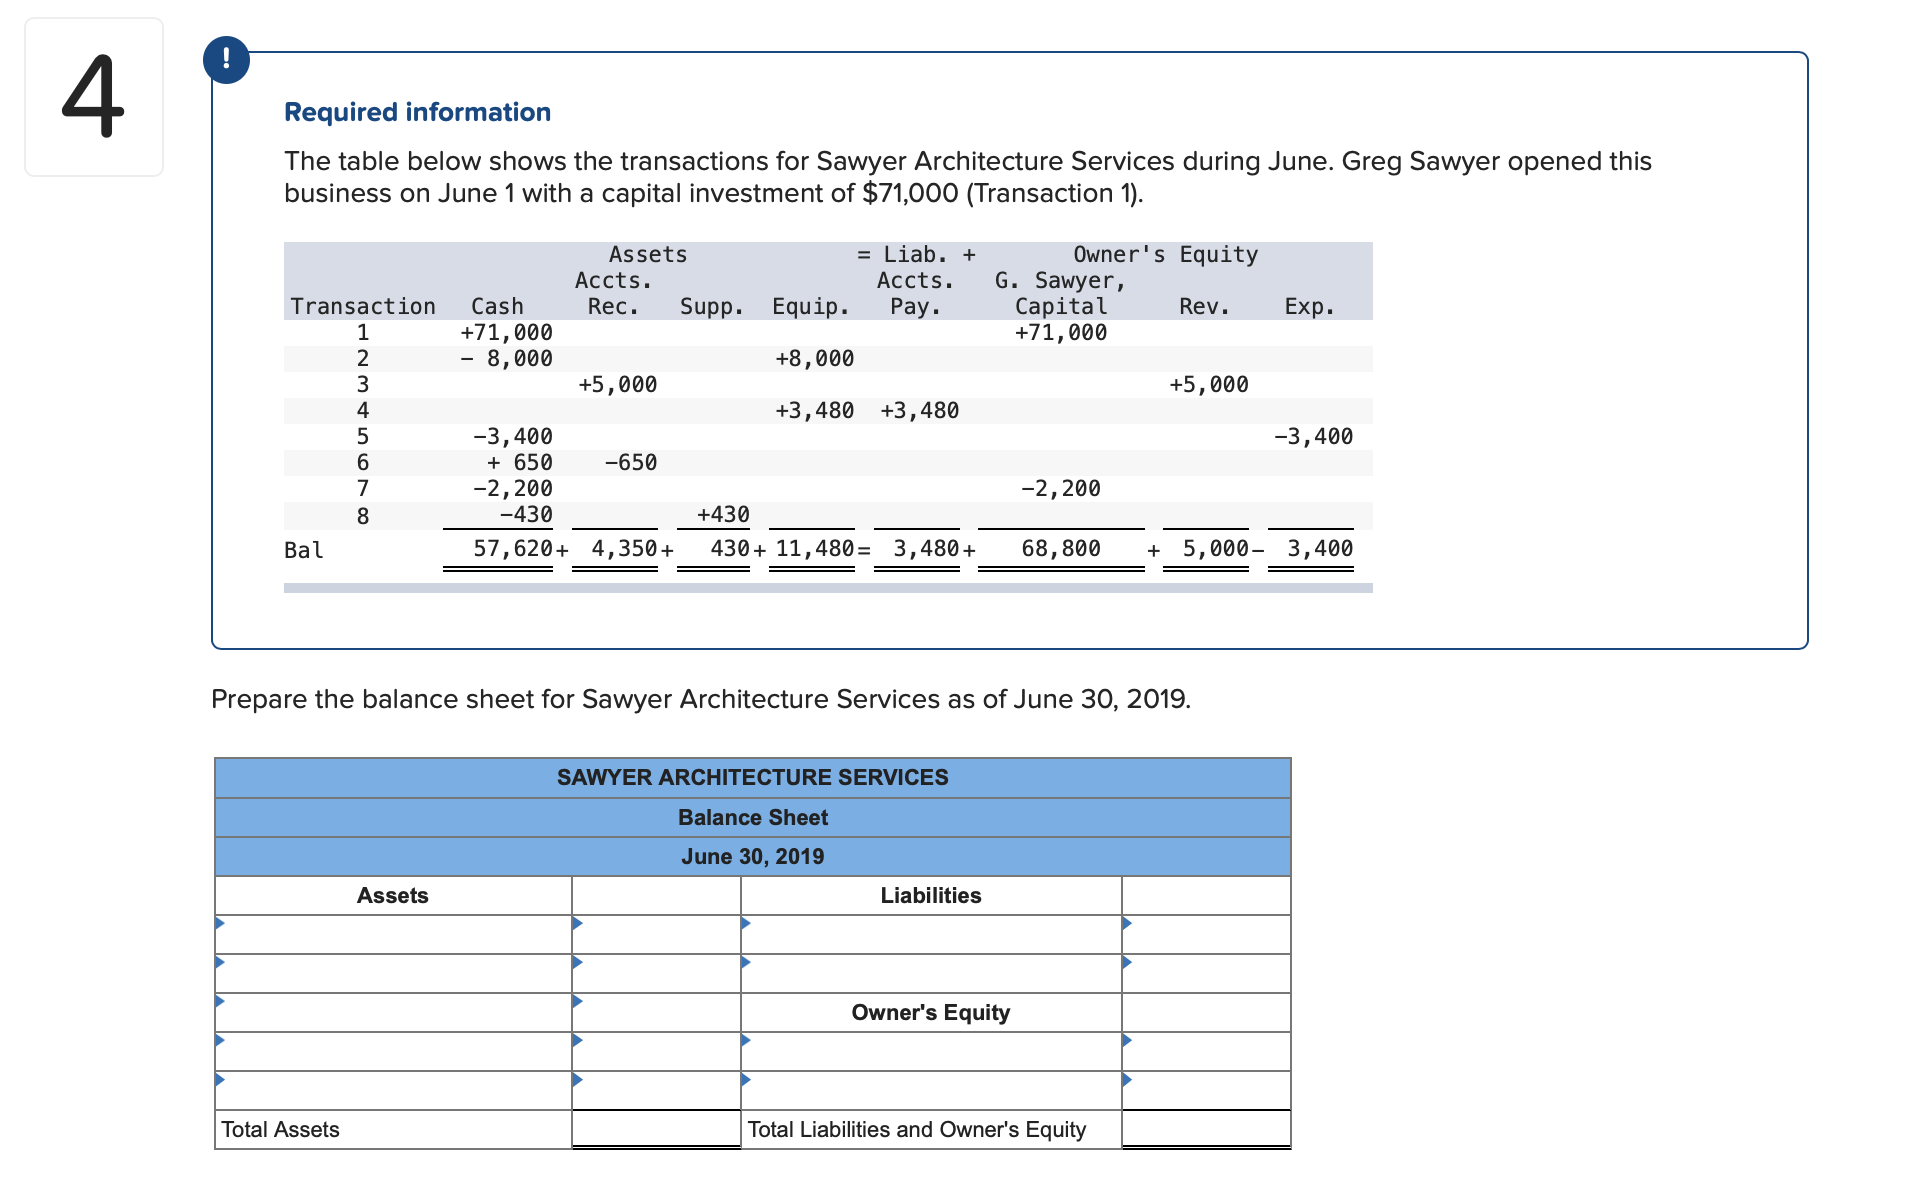The image size is (1912, 1204).
Task: Click the Total Assets amount cell
Action: (x=656, y=1130)
